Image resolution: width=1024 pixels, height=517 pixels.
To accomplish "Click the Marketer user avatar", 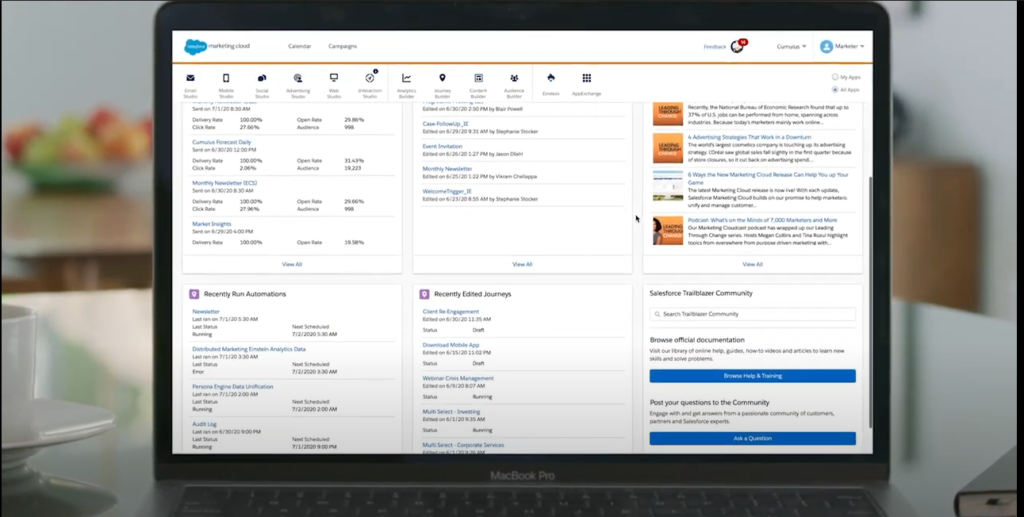I will tap(826, 46).
